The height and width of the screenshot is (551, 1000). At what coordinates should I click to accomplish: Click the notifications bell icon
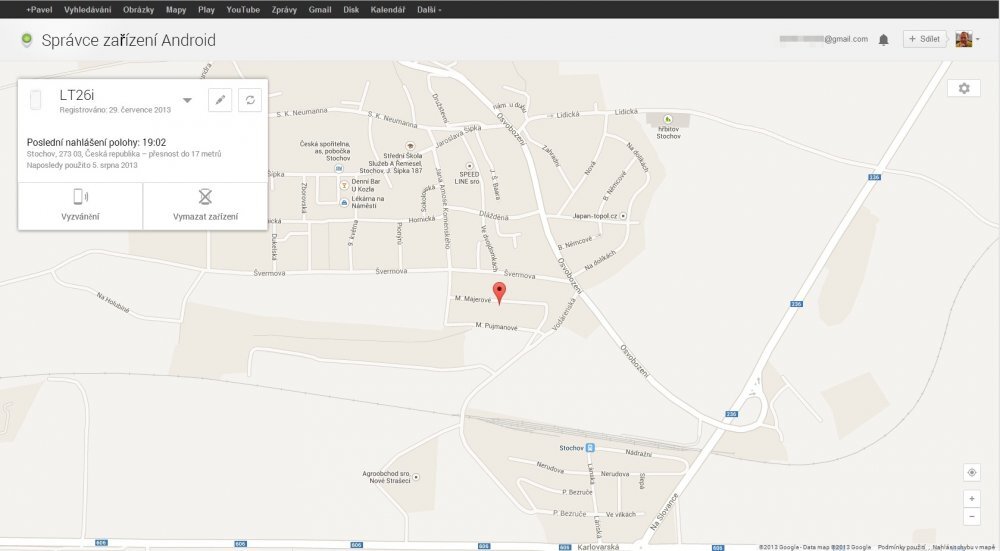[883, 40]
